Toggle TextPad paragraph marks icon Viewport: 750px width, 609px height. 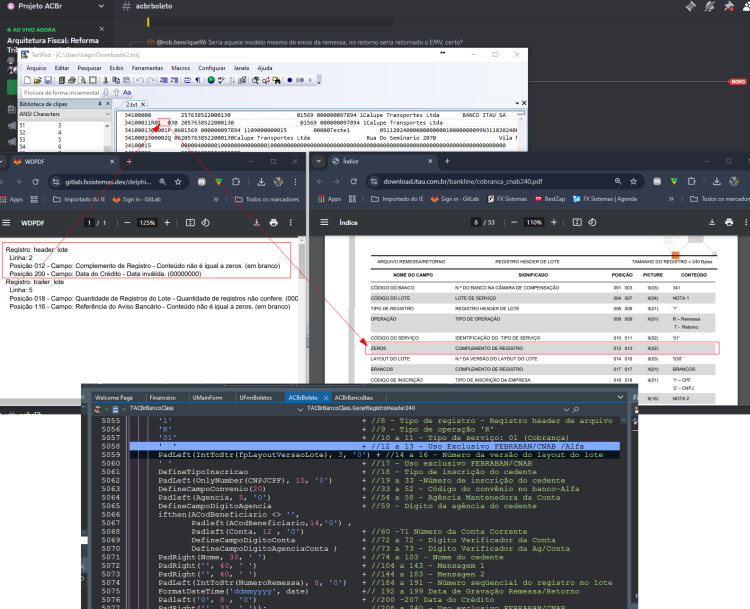tap(198, 80)
